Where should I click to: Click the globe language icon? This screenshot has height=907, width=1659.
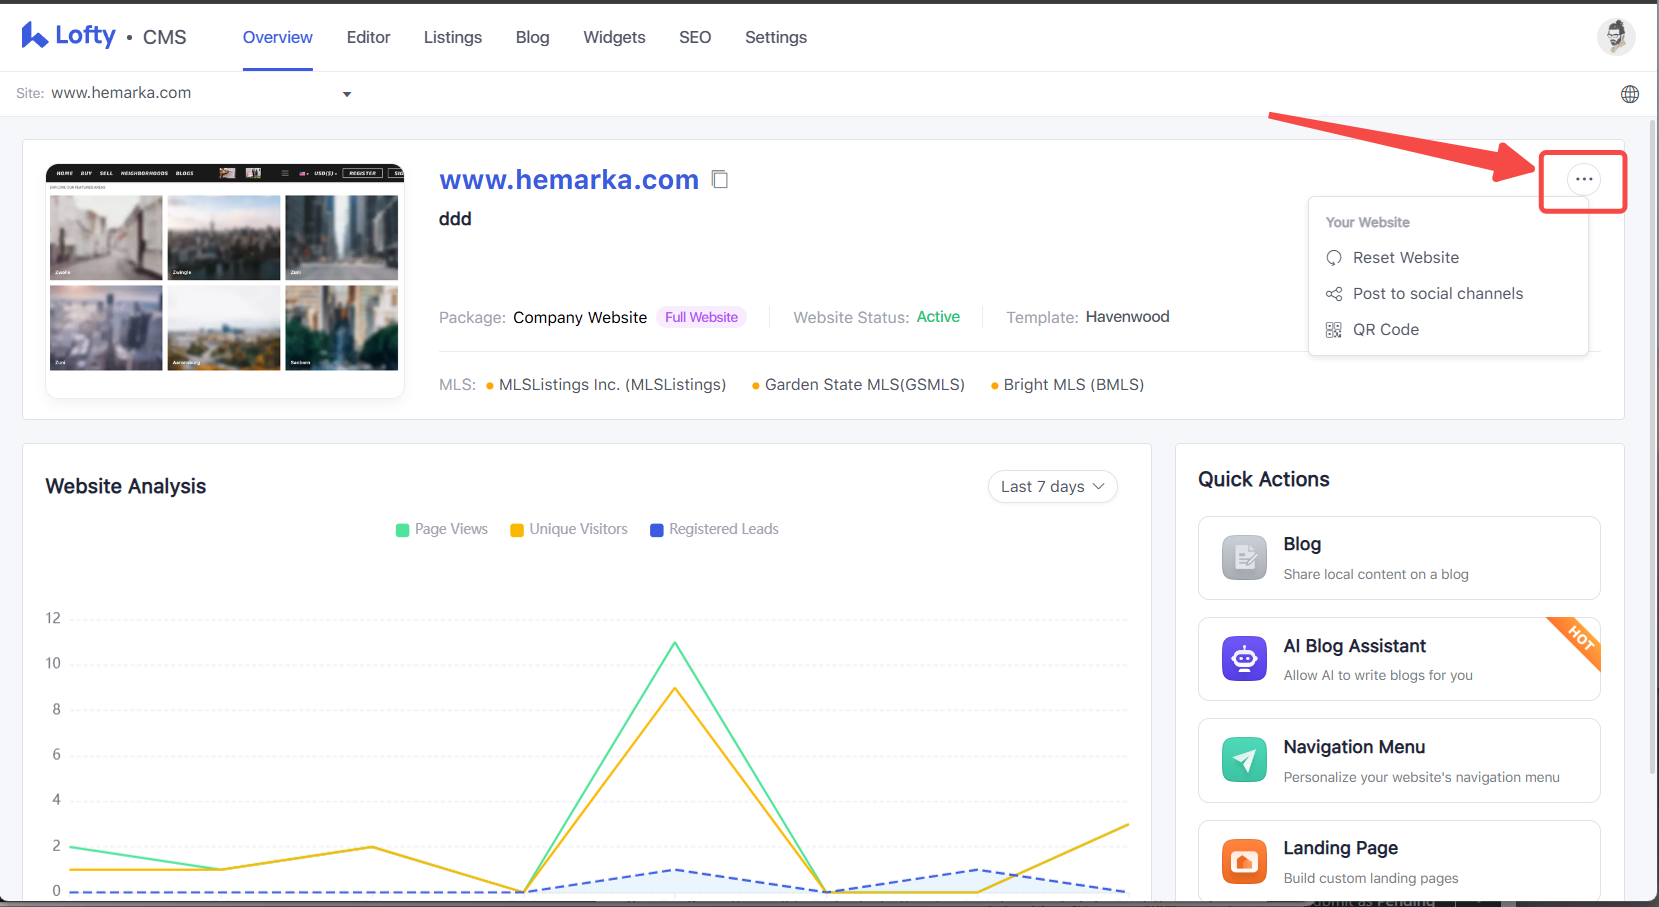point(1630,94)
